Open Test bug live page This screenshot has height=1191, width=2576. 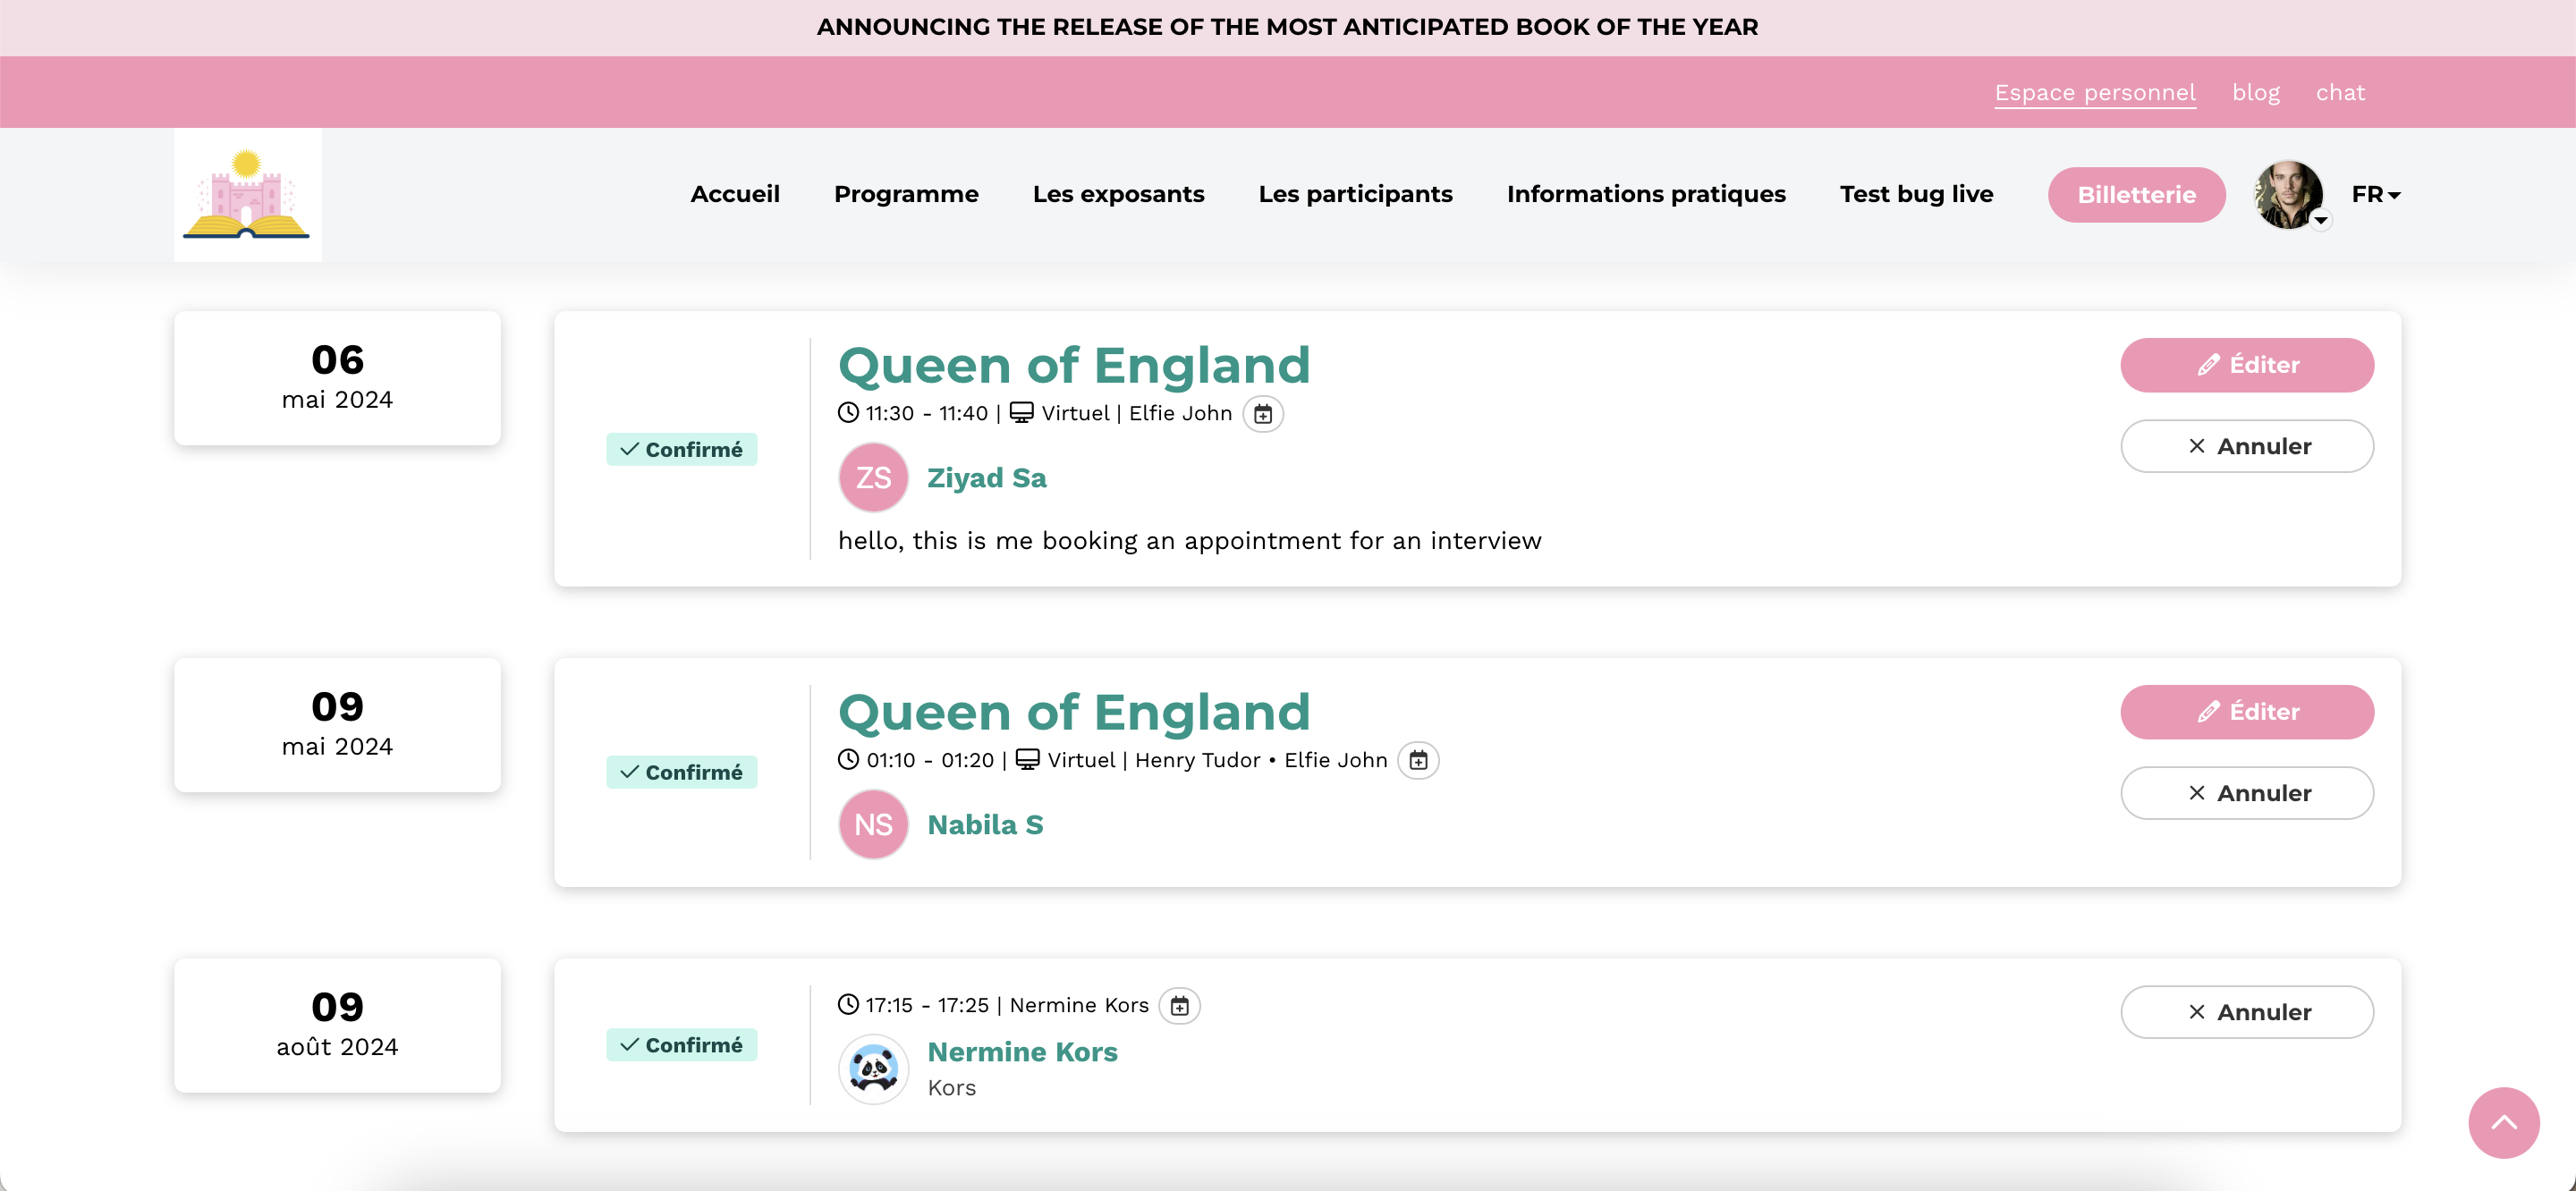[x=1916, y=194]
